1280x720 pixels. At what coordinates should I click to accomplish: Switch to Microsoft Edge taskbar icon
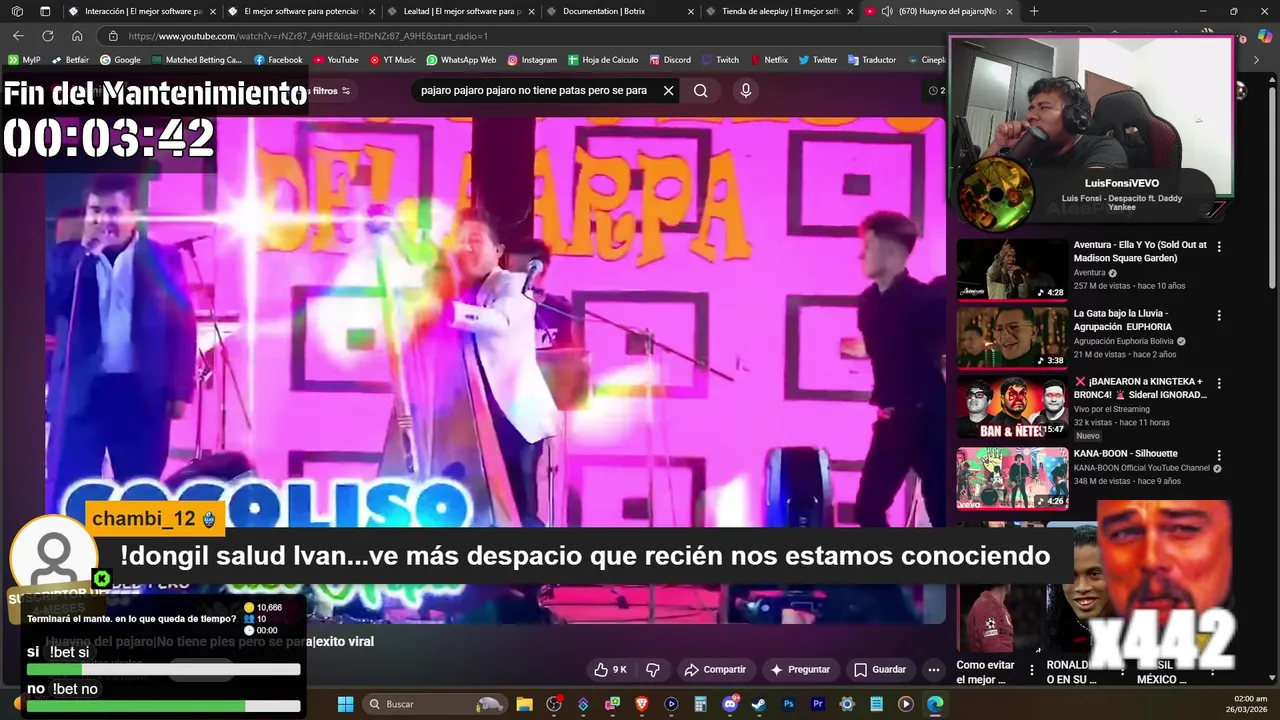pyautogui.click(x=935, y=704)
